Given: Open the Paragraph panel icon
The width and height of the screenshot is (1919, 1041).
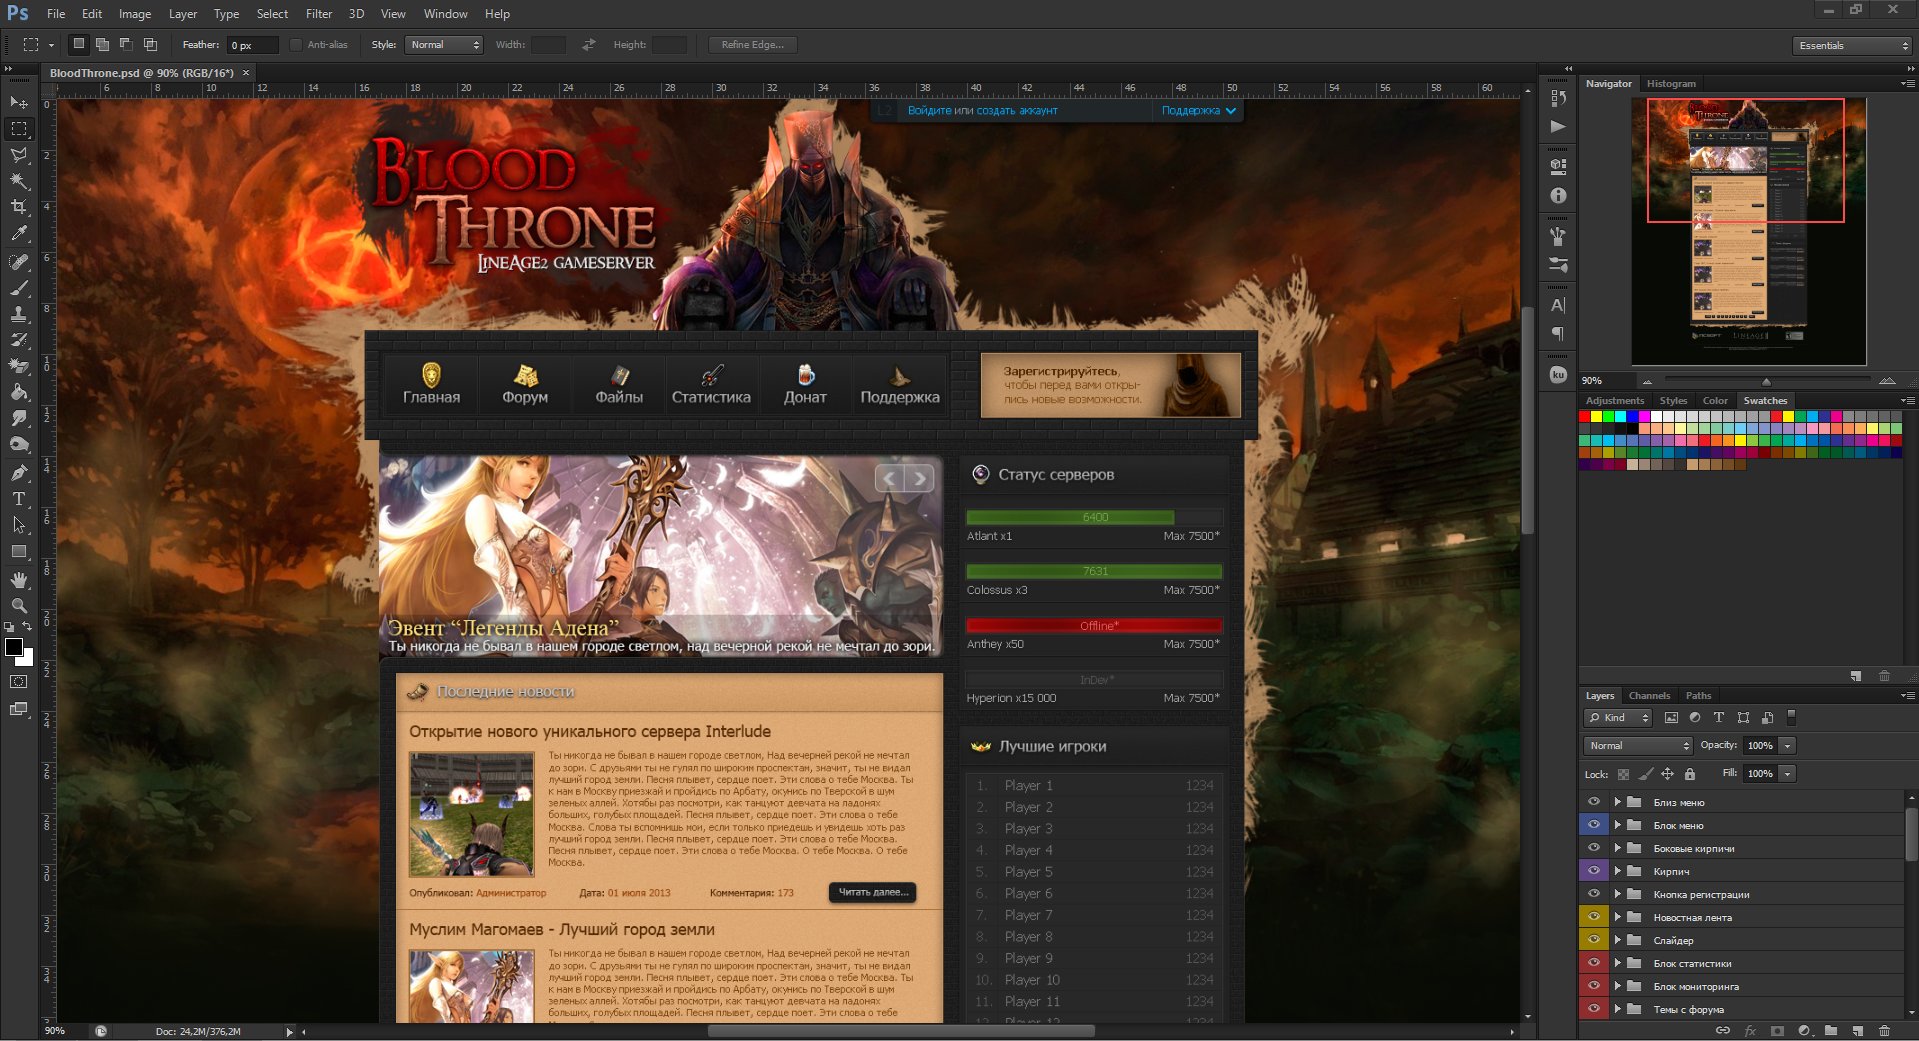Looking at the screenshot, I should [x=1558, y=334].
